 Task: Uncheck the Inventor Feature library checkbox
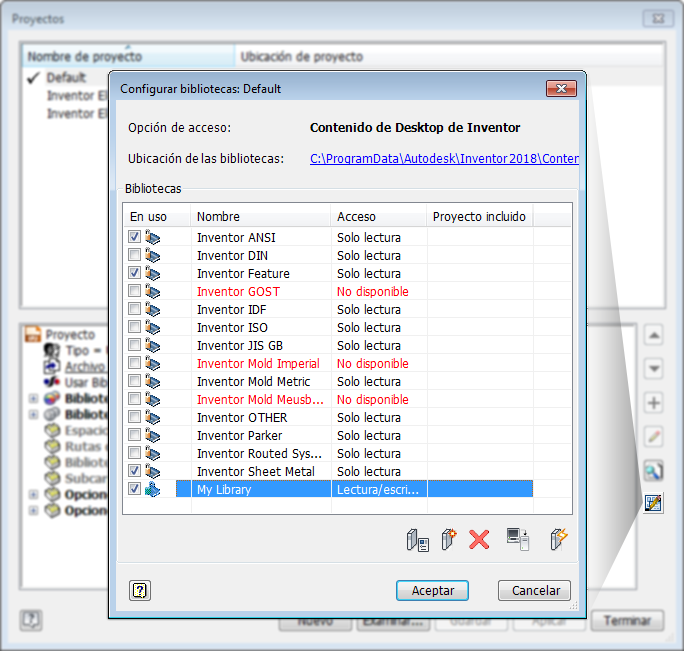[x=134, y=273]
